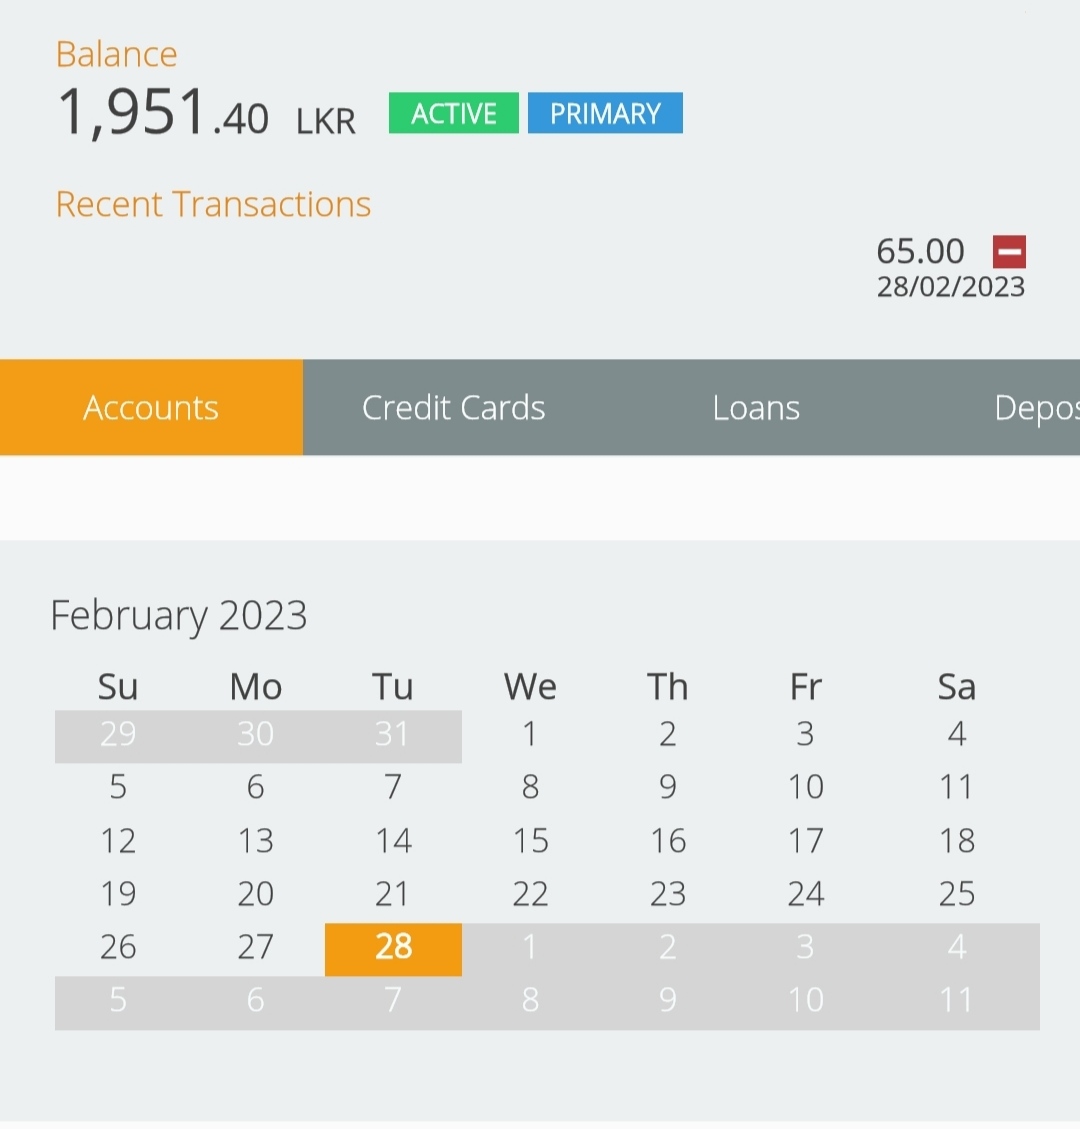This screenshot has width=1080, height=1129.
Task: Click the blue PRIMARY badge
Action: [x=605, y=113]
